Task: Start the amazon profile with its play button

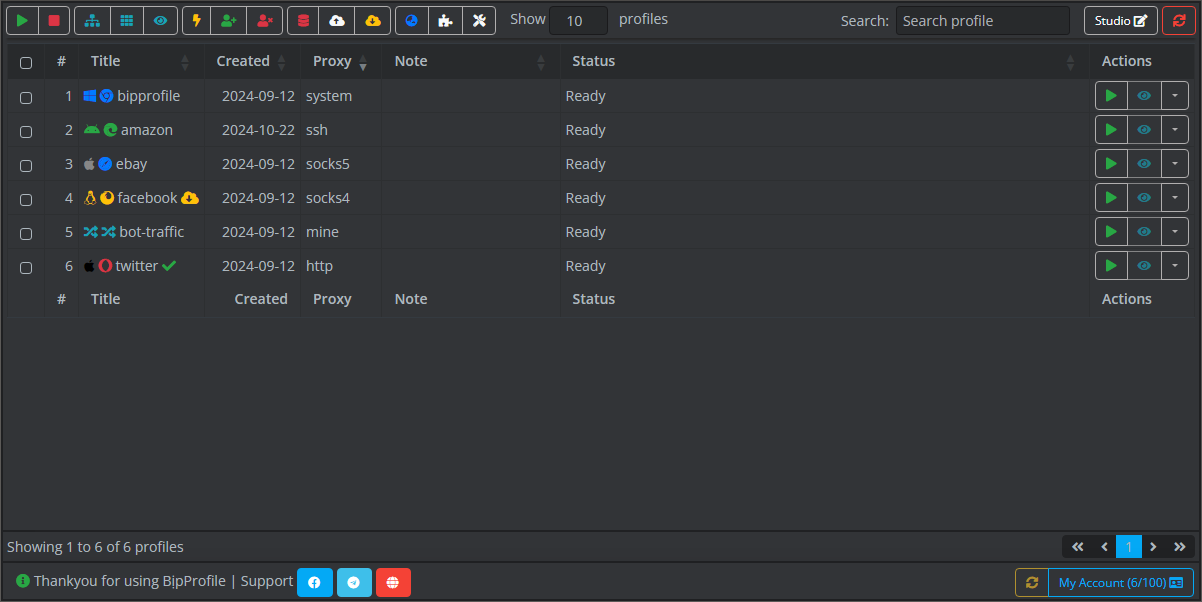Action: [1111, 130]
